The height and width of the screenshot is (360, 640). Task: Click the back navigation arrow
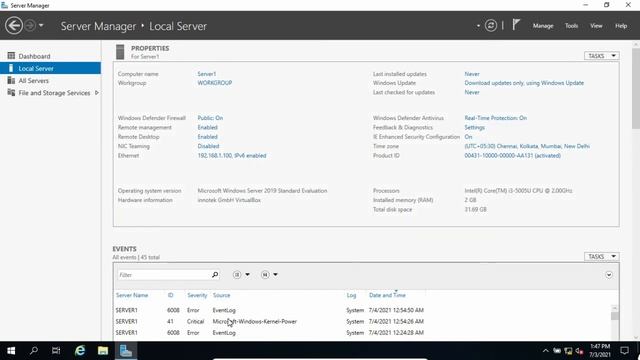[x=14, y=26]
